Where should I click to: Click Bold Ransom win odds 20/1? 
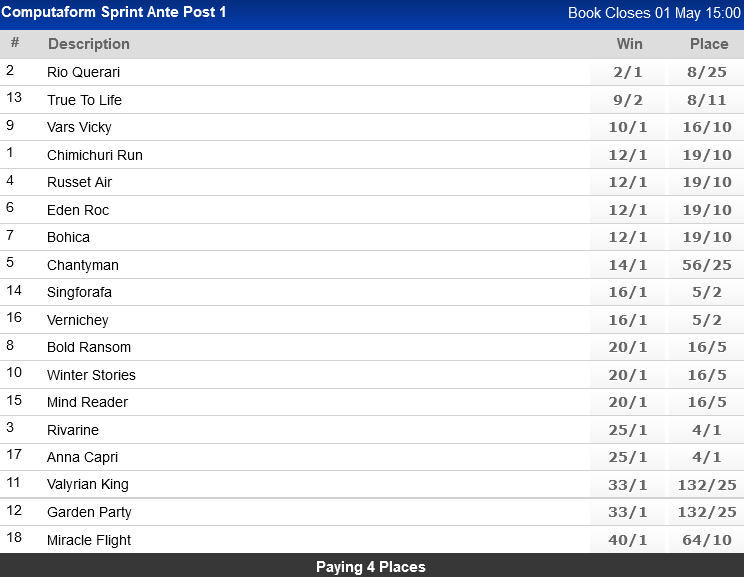[629, 347]
